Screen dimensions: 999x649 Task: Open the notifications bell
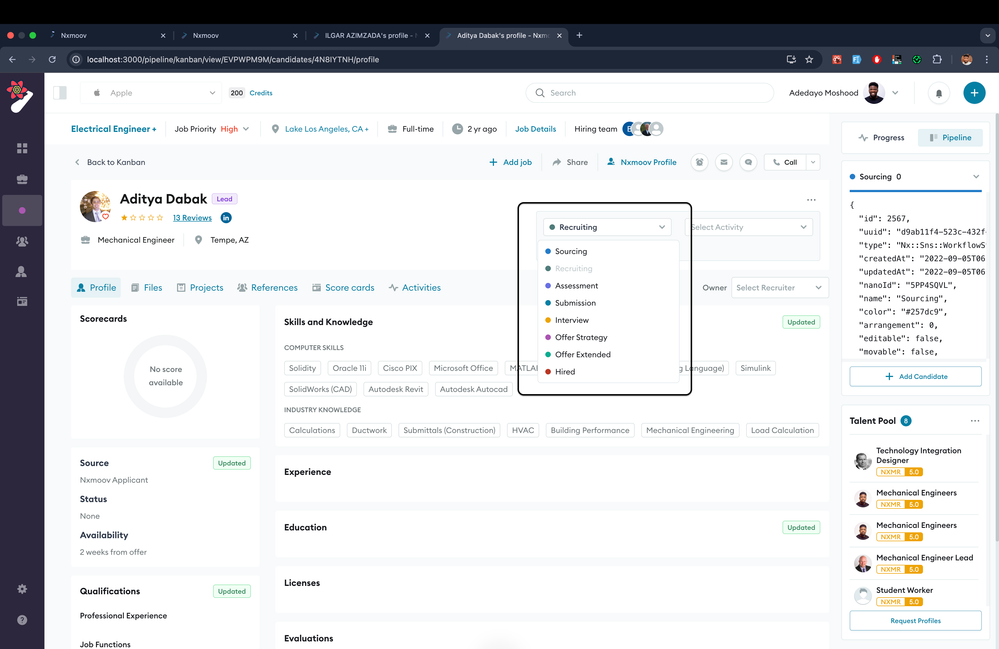pyautogui.click(x=938, y=93)
